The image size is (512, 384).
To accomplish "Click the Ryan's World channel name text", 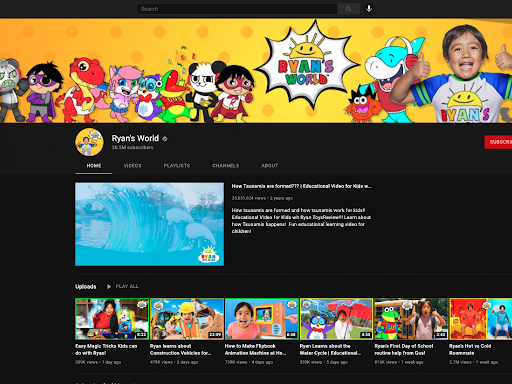I will tap(135, 138).
